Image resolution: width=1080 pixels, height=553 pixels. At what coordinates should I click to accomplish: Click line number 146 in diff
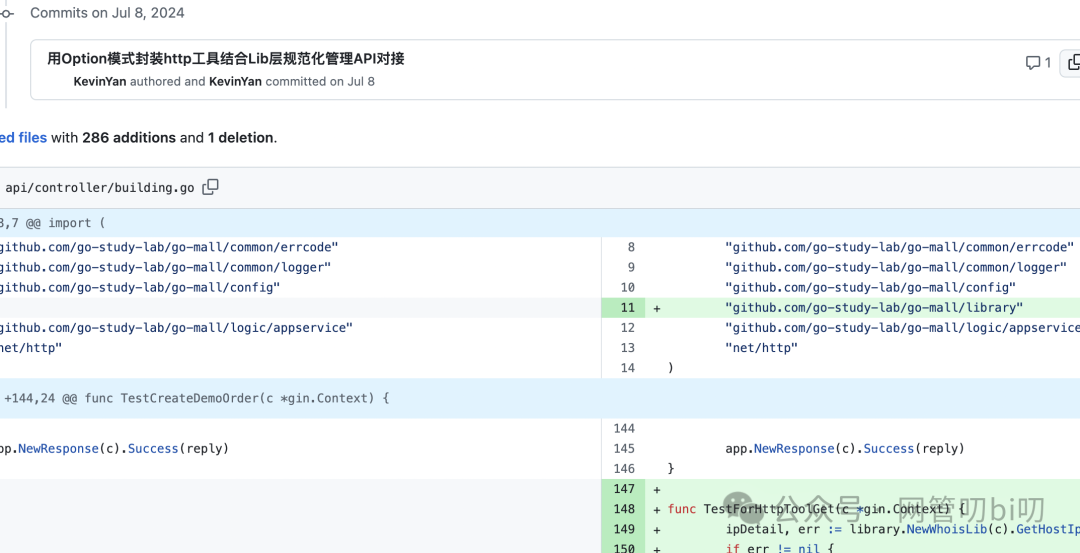(x=624, y=468)
